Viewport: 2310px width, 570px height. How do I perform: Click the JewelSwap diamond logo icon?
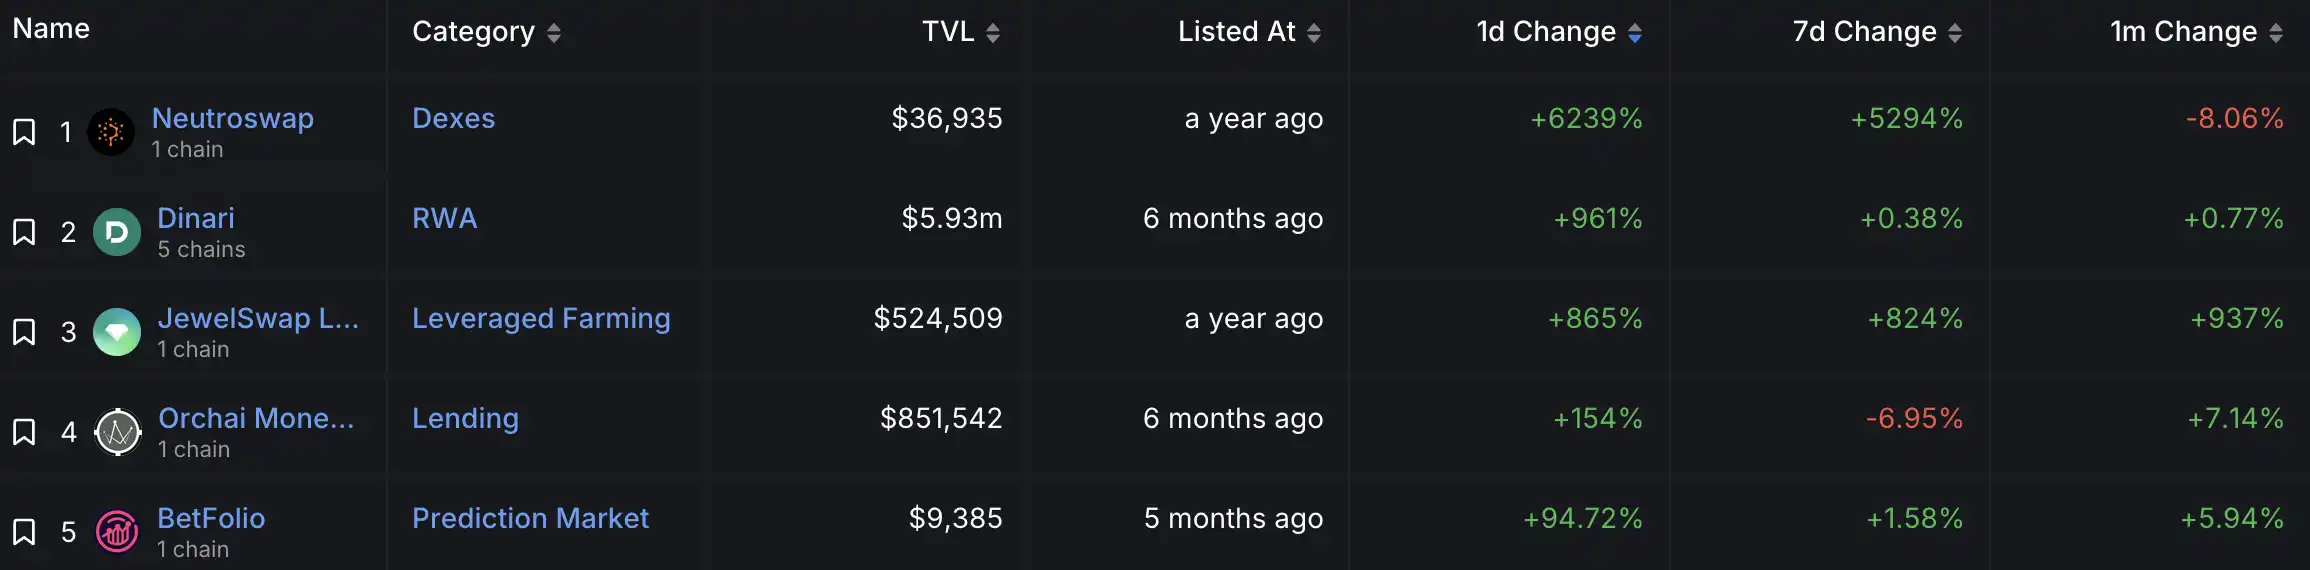coord(117,332)
